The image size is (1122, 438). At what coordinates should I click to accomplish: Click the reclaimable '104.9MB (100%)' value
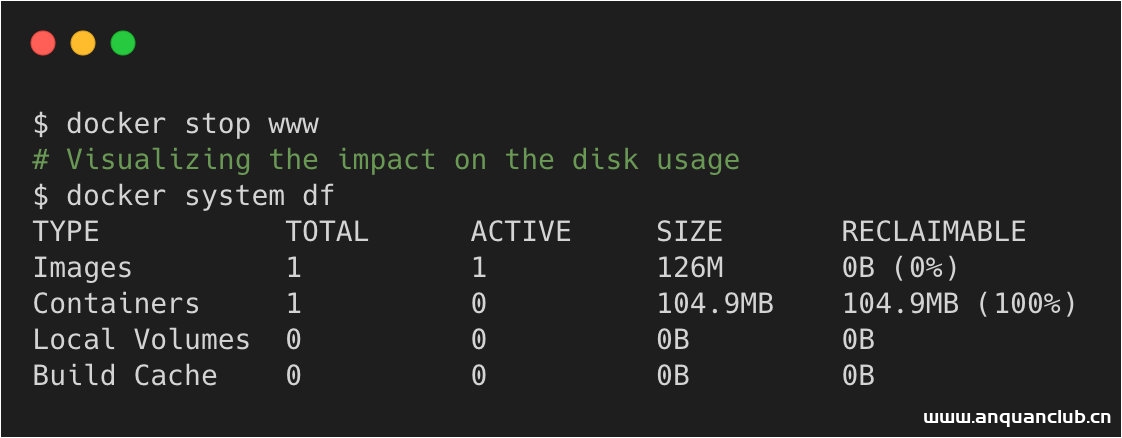click(x=959, y=304)
